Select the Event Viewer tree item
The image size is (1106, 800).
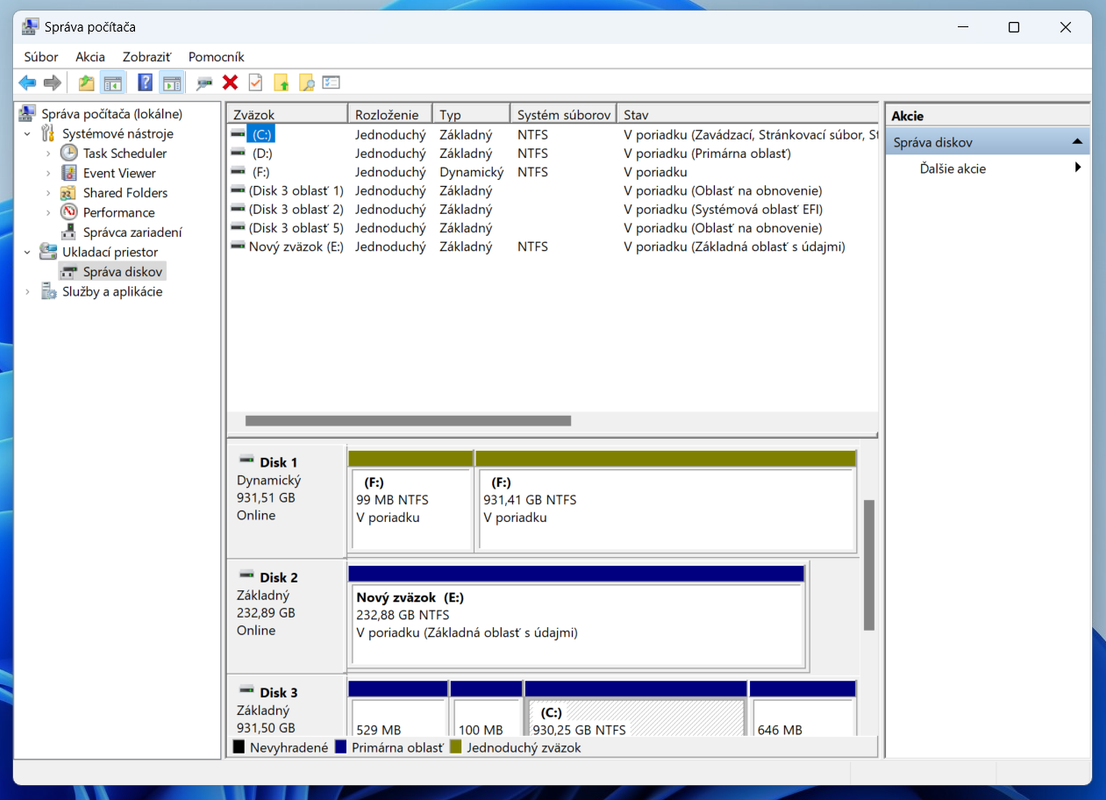[118, 173]
